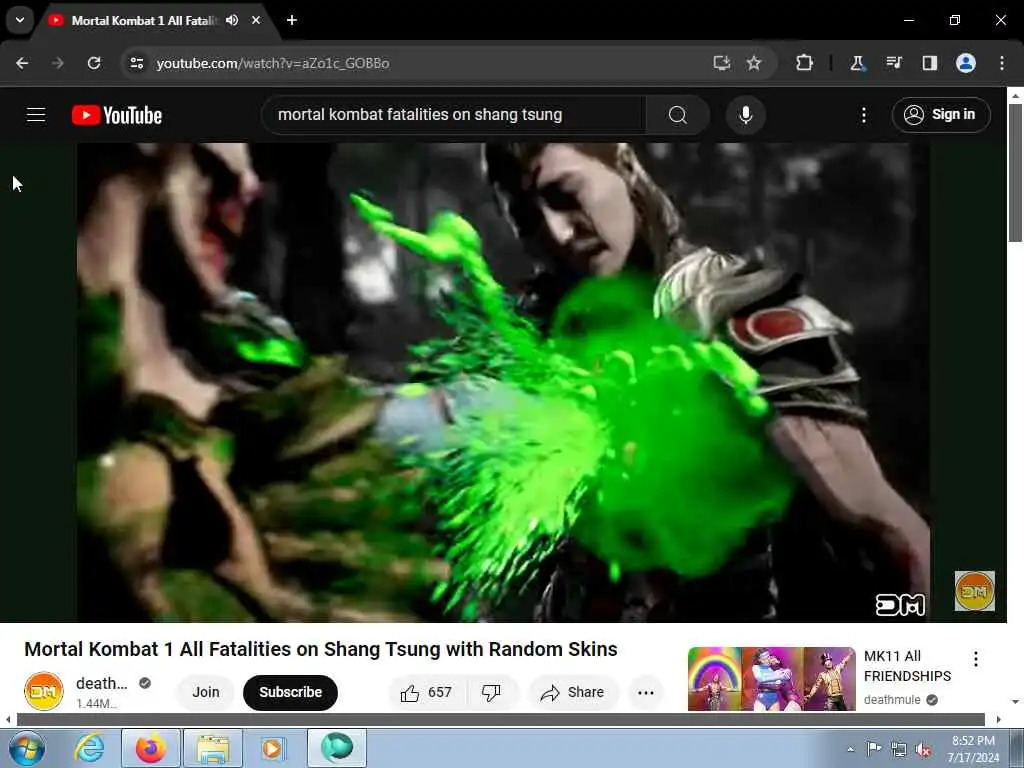Open the muted volume tray icon

[x=923, y=749]
